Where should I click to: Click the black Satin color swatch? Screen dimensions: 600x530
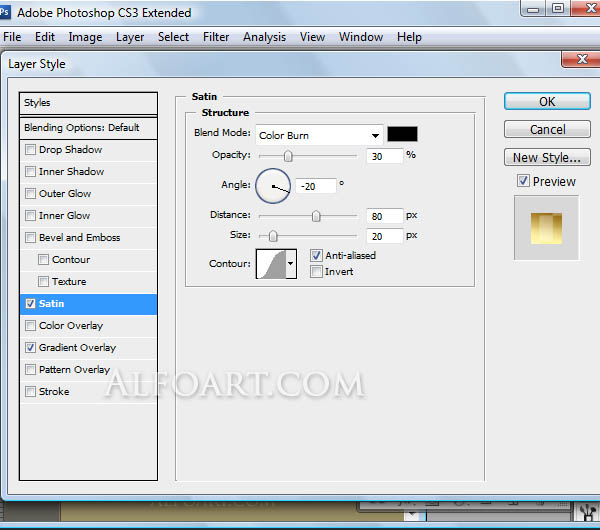pyautogui.click(x=402, y=134)
